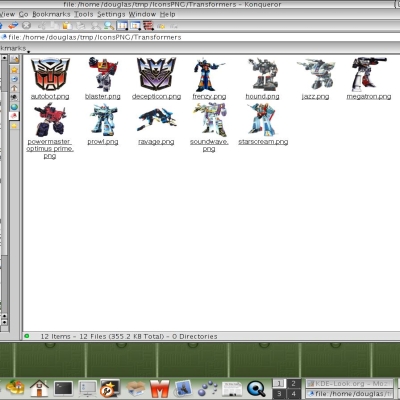400x400 pixels.
Task: Open the cardboard box panel icon
Action: coord(136,388)
